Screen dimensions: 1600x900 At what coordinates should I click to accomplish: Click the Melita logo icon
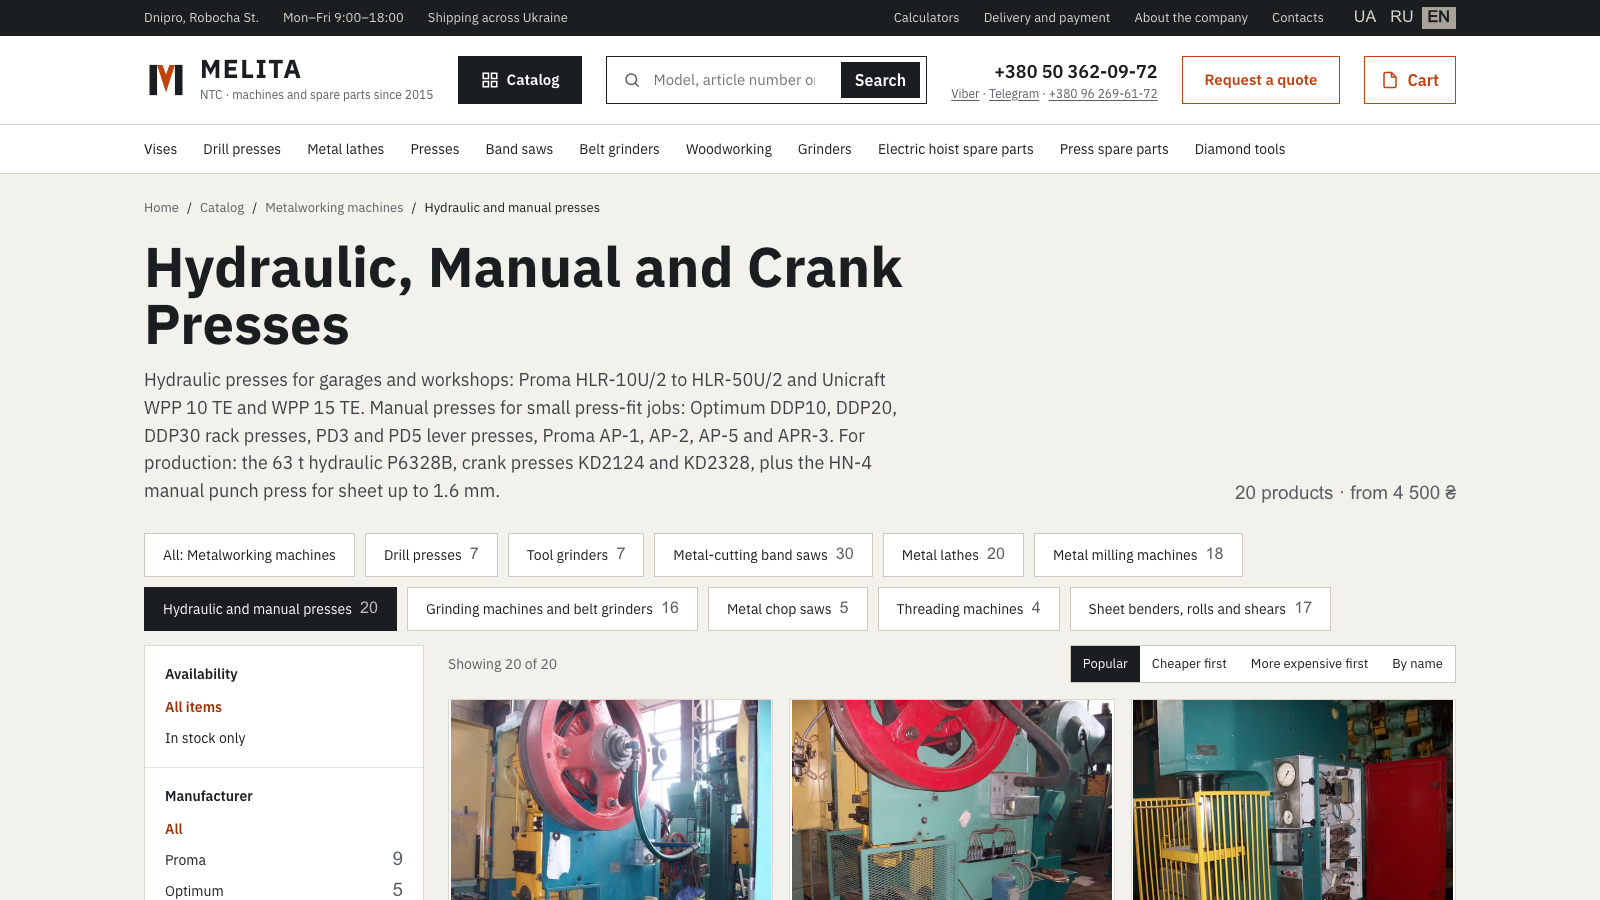point(166,80)
